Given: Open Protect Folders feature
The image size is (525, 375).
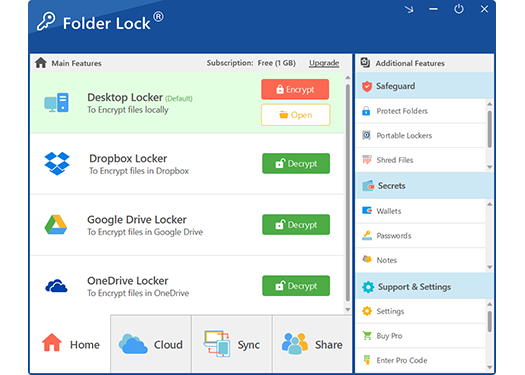Looking at the screenshot, I should click(421, 111).
